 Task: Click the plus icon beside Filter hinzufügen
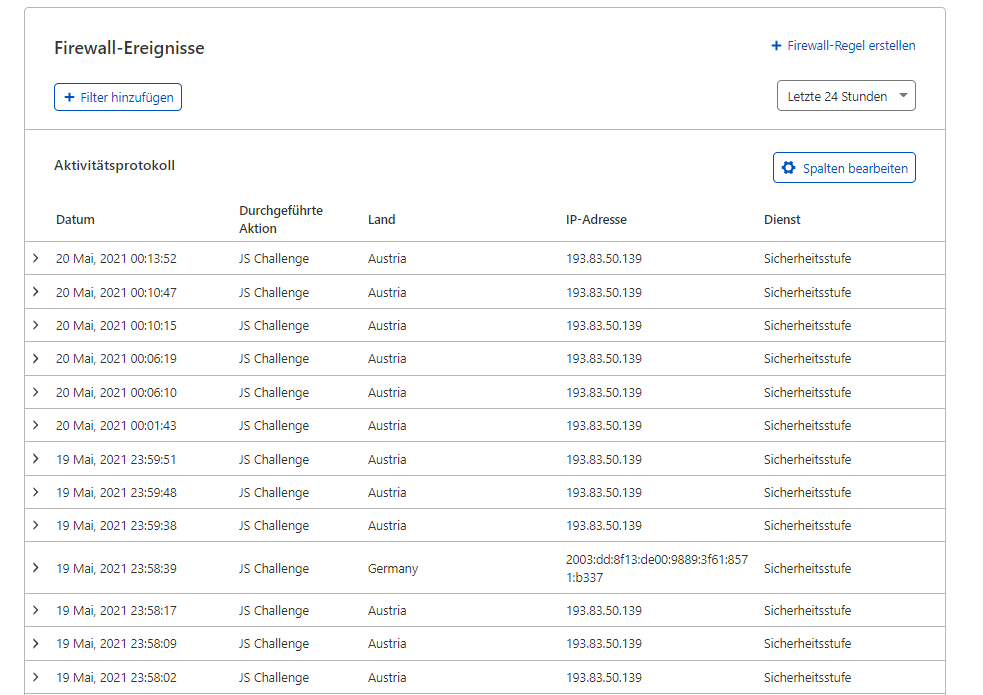[x=69, y=97]
